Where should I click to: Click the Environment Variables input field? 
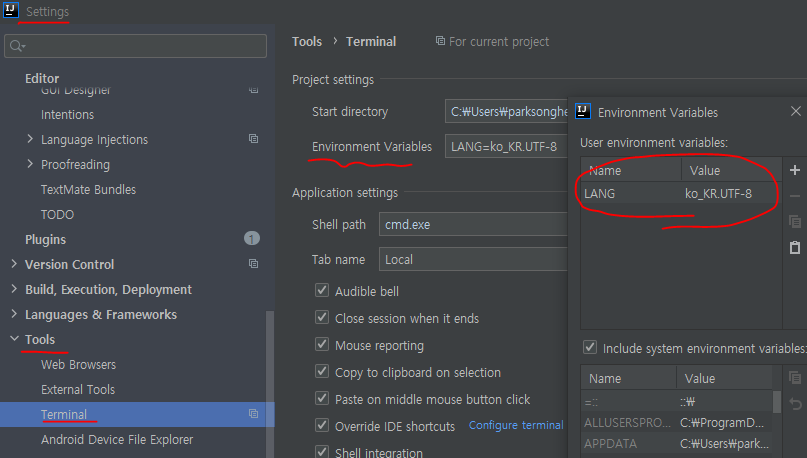click(507, 147)
